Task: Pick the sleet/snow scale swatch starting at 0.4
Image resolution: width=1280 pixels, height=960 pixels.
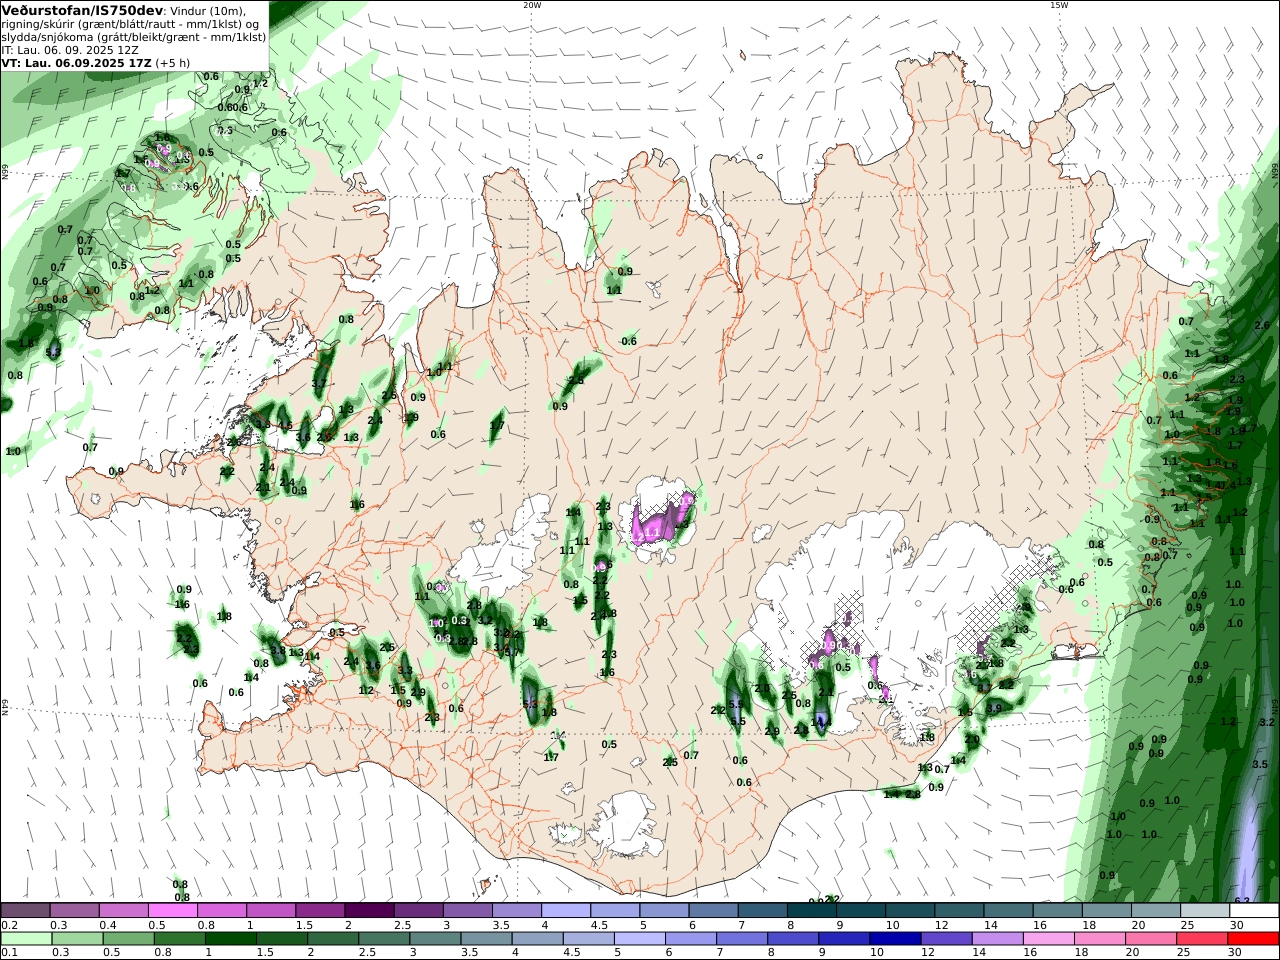Action: click(124, 910)
